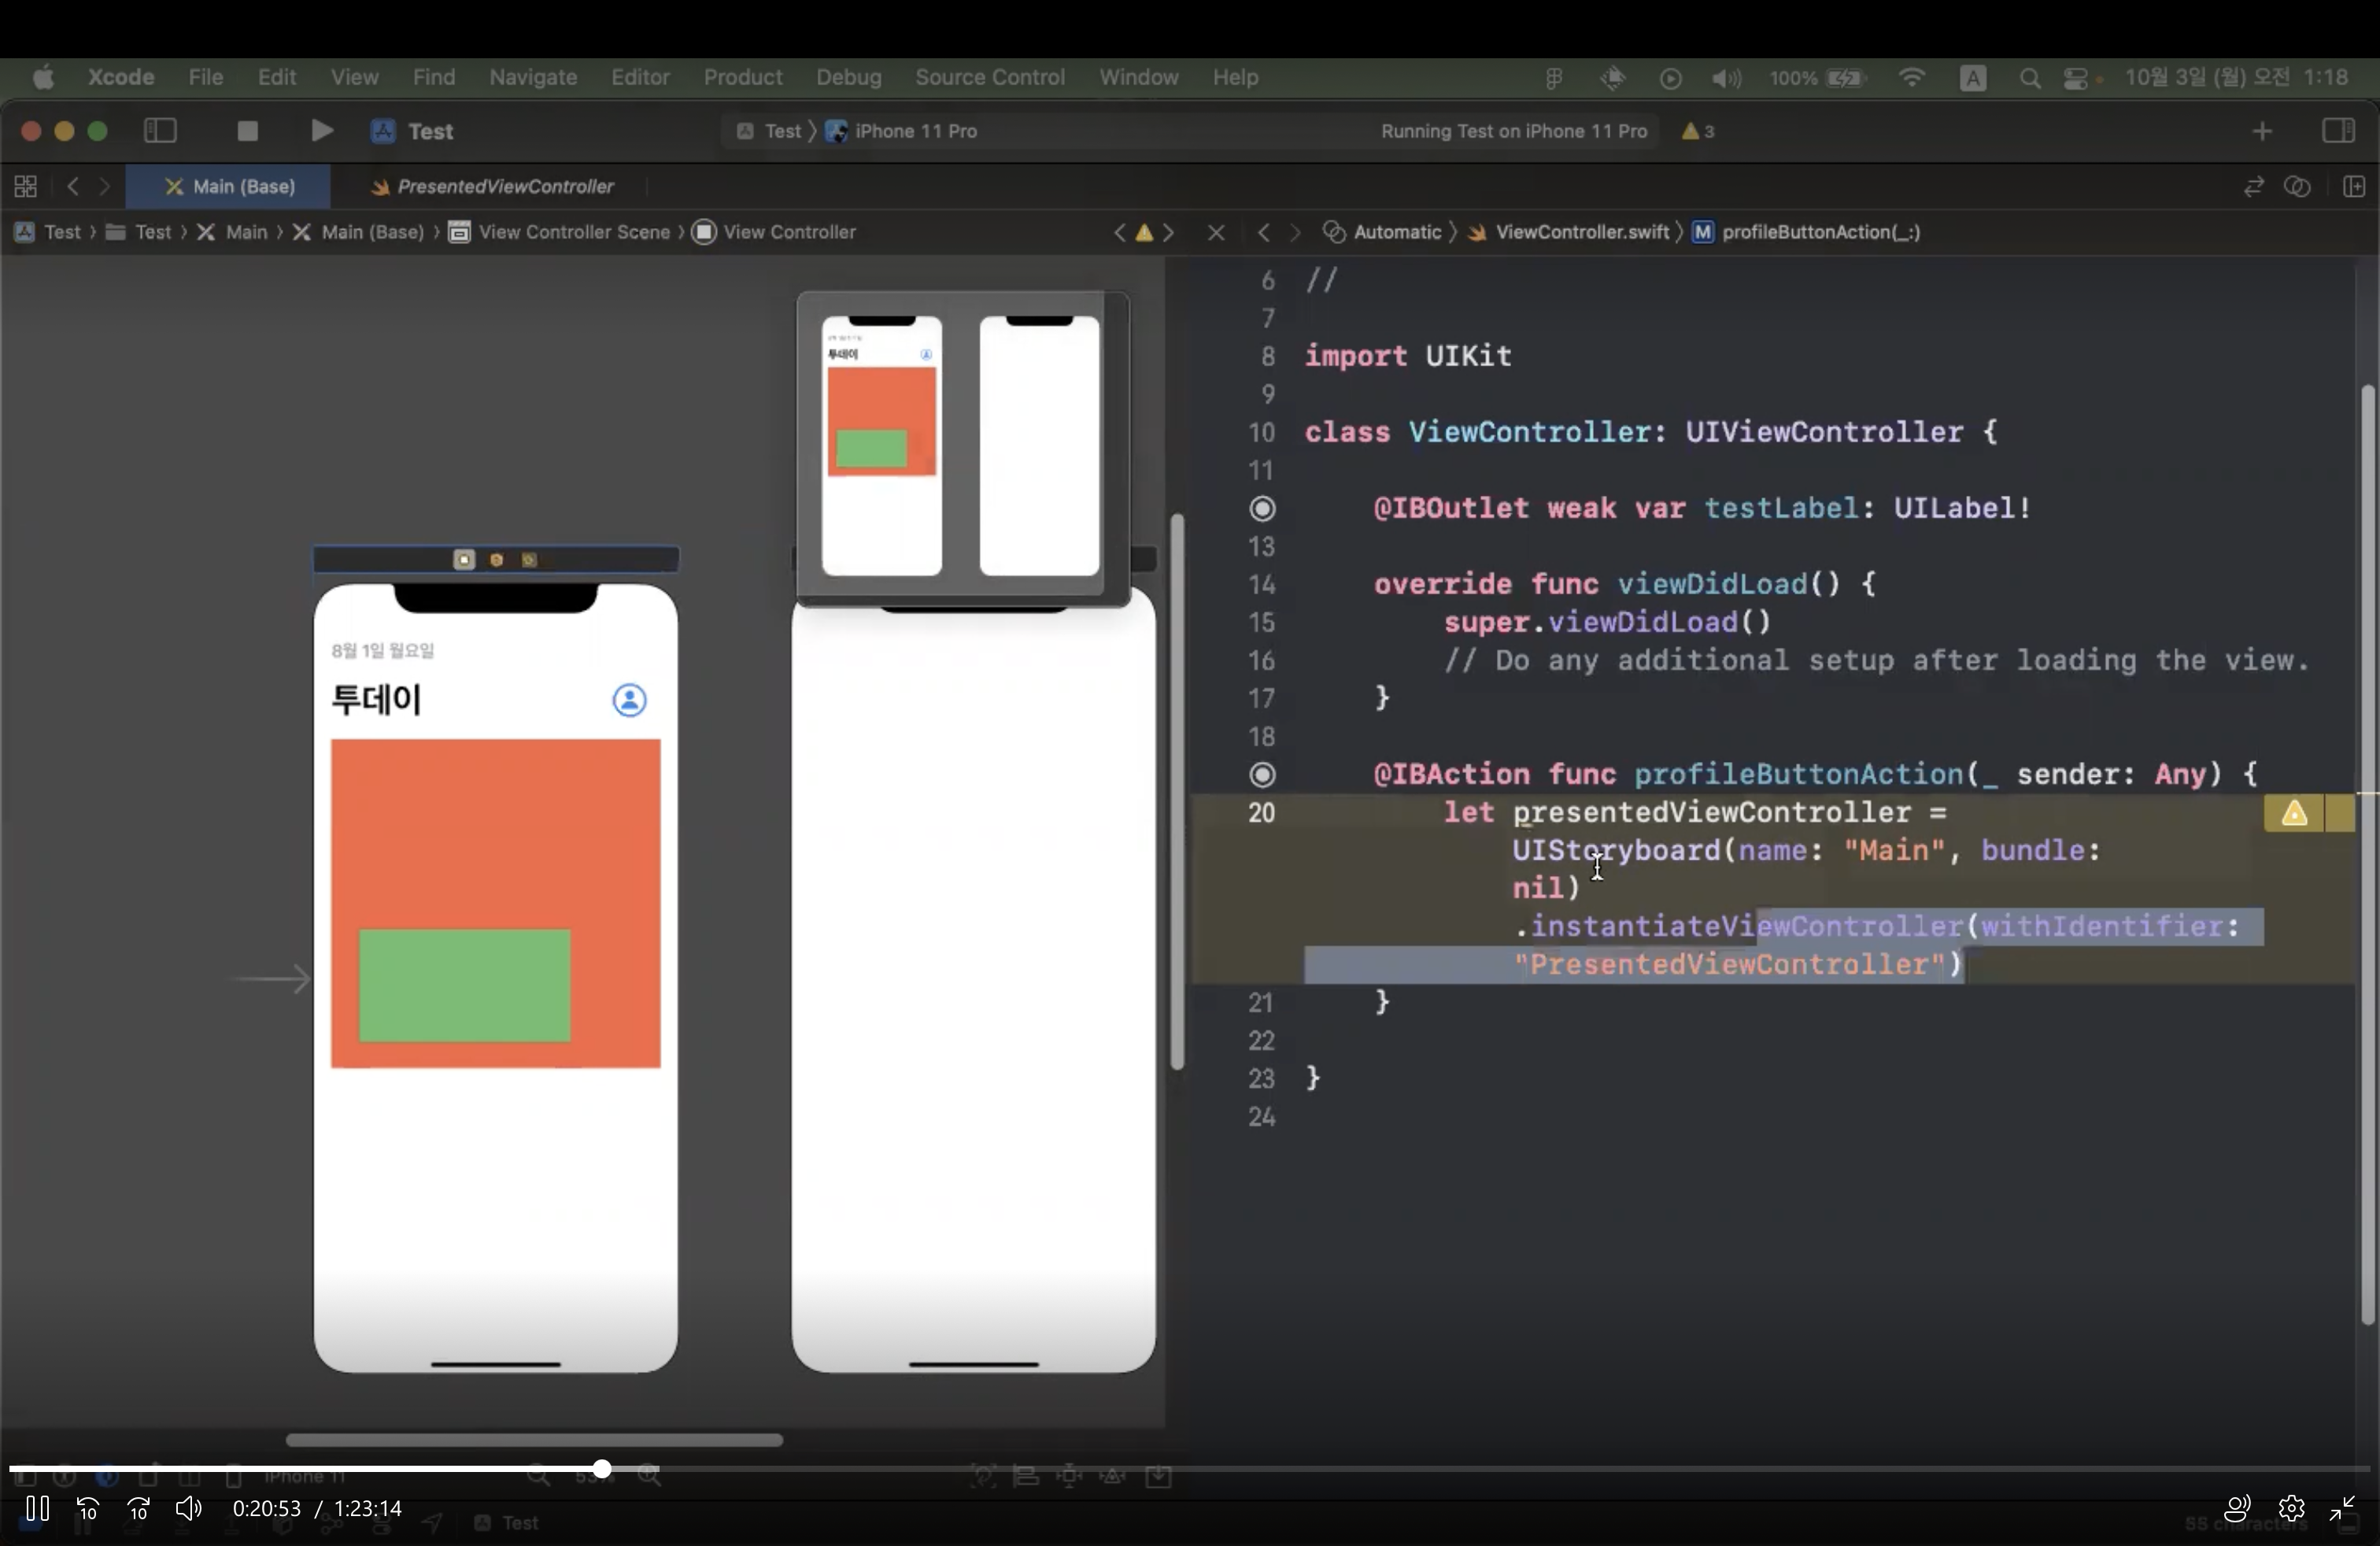Click the testLabel IBOutlet connection circle
Screen dimensions: 2380x1546
coord(1263,509)
